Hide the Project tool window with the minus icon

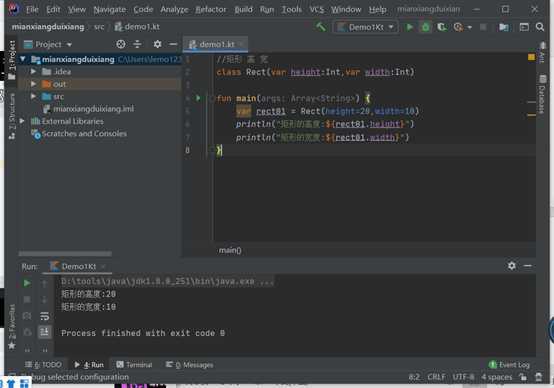(x=173, y=44)
